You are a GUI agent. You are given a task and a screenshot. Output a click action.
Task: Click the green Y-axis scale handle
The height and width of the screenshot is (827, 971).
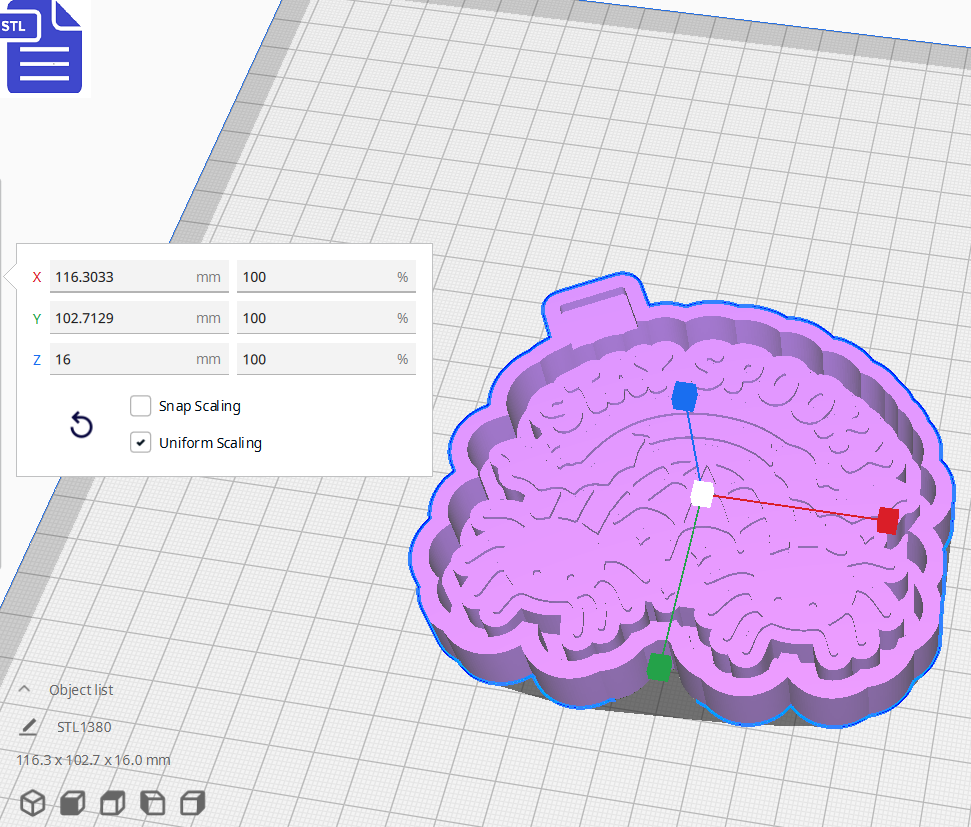[658, 667]
